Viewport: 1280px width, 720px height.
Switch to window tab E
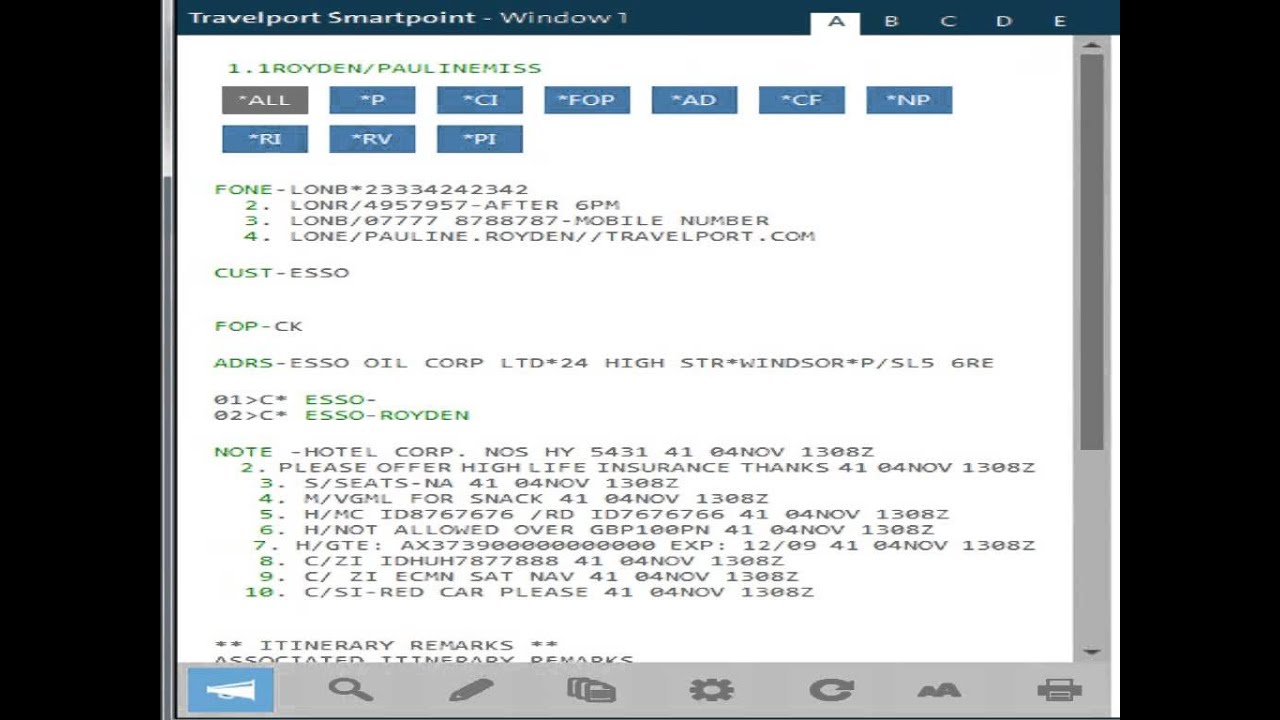[x=1059, y=22]
